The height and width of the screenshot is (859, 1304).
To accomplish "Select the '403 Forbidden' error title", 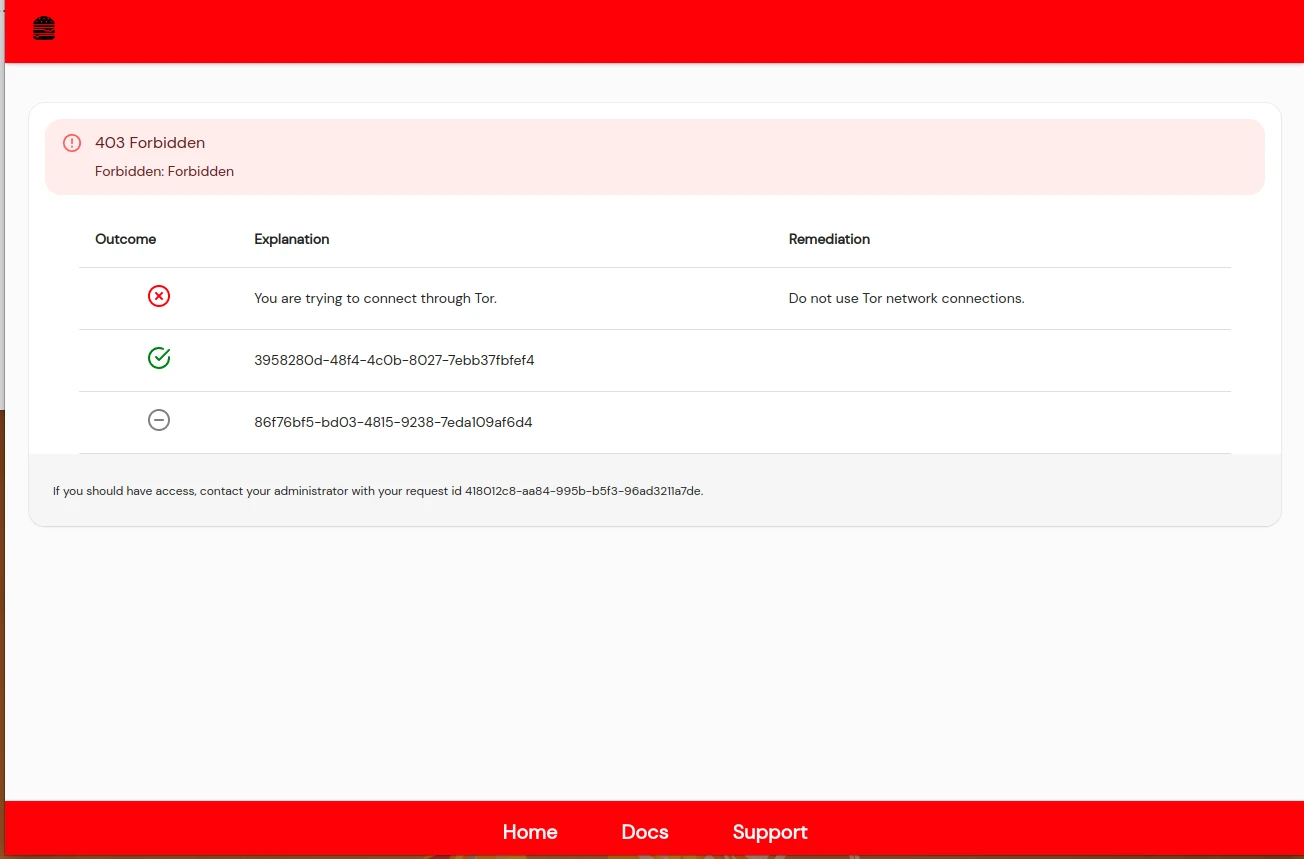I will pos(150,143).
